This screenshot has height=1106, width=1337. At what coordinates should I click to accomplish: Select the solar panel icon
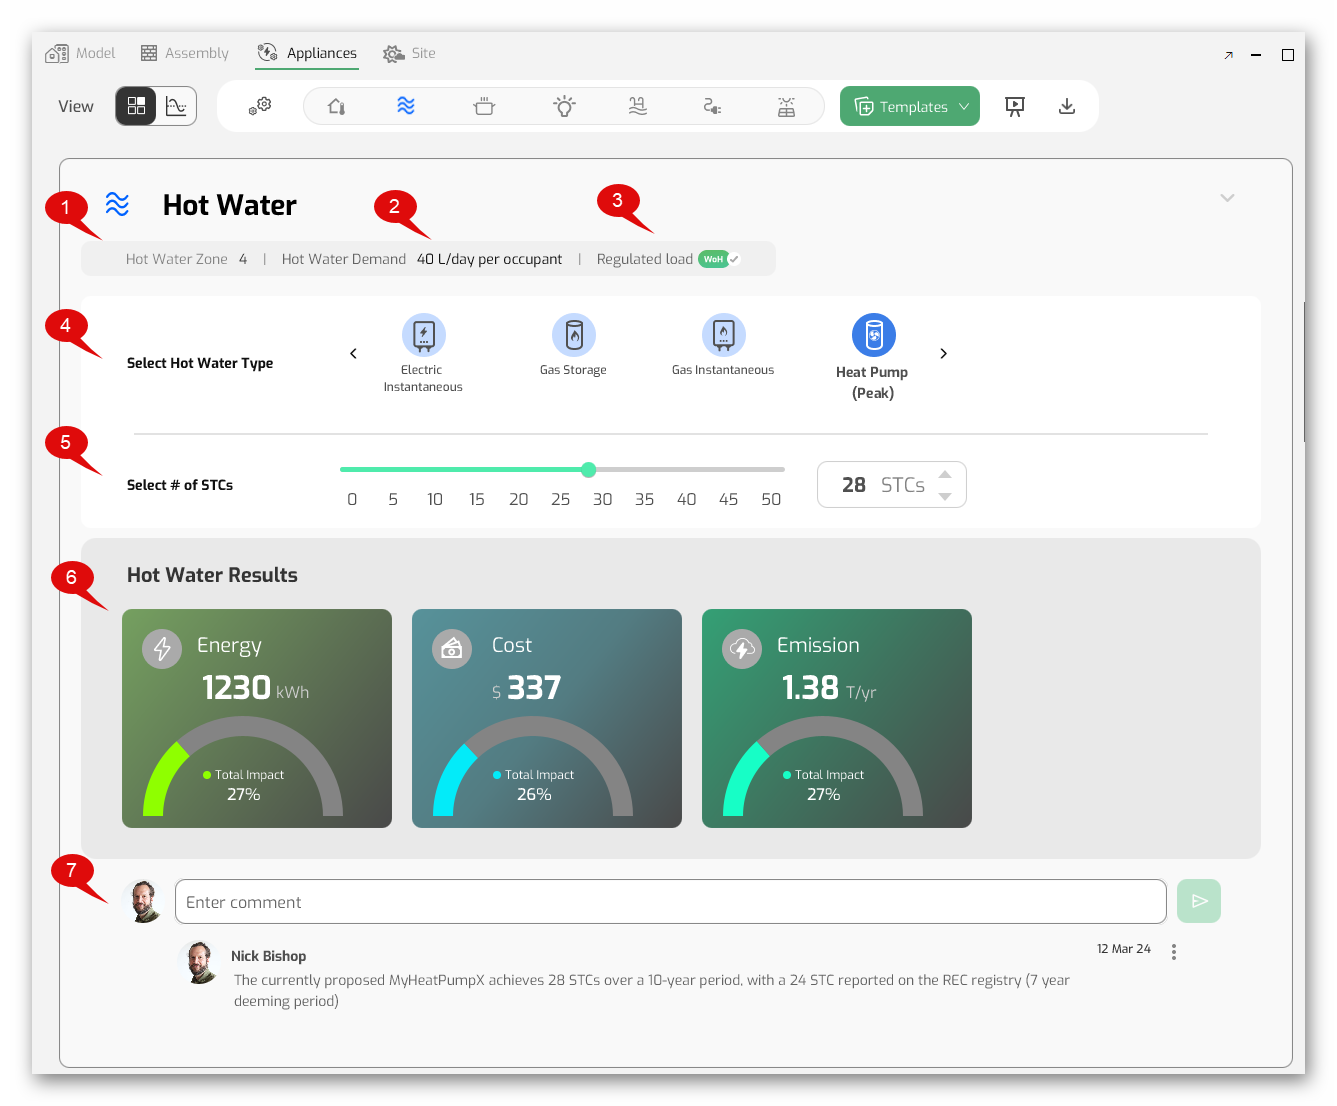pyautogui.click(x=787, y=106)
